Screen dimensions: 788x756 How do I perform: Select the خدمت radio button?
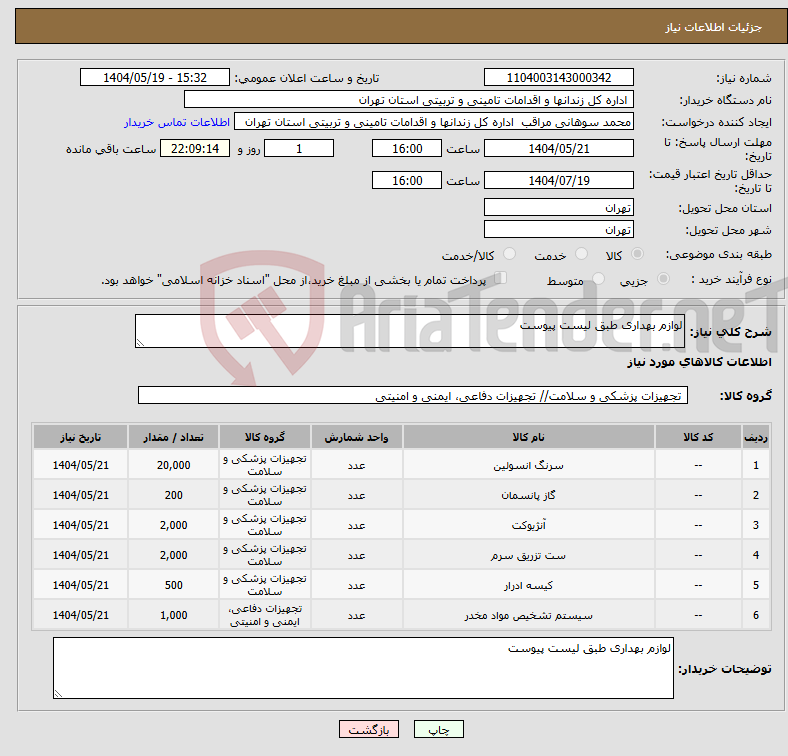coord(581,254)
